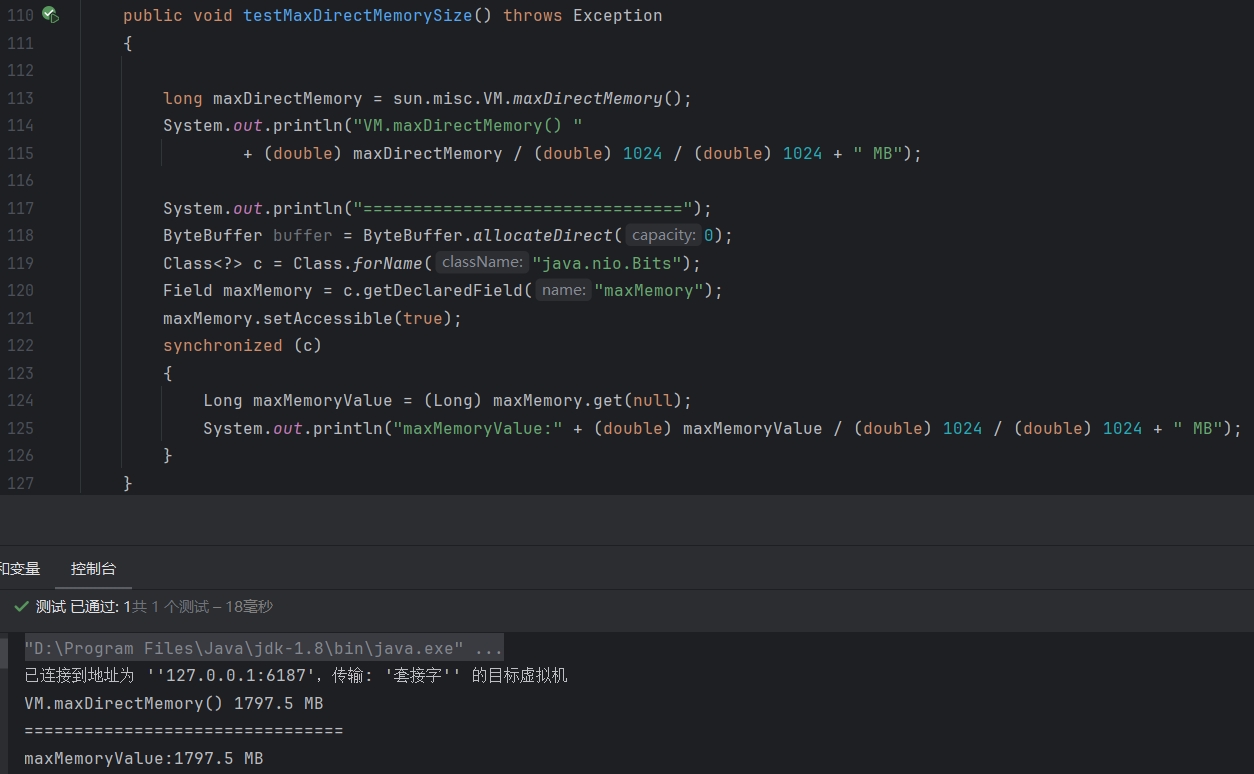Run test via green gutter icon

(49, 15)
